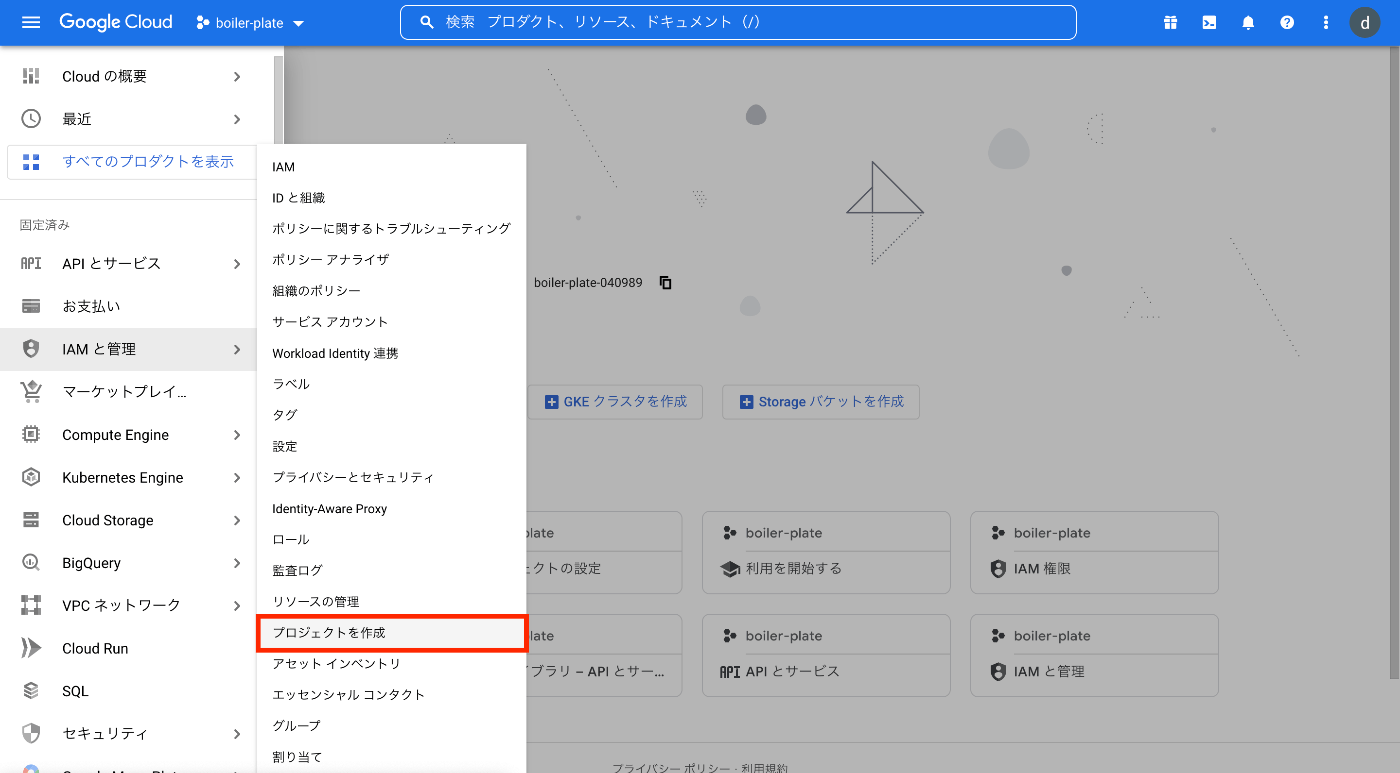Focus the product and resource search box
The height and width of the screenshot is (773, 1400).
coord(738,22)
